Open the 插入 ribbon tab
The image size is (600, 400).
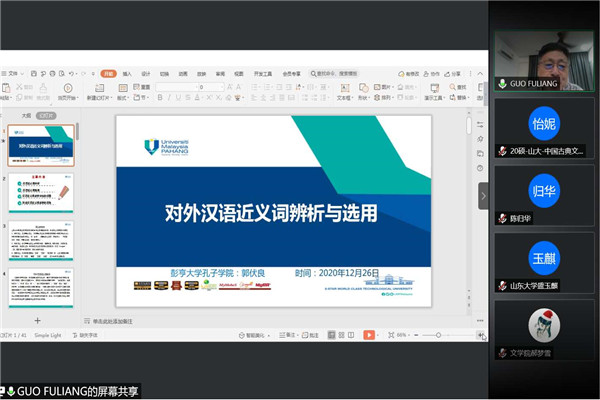[x=126, y=73]
